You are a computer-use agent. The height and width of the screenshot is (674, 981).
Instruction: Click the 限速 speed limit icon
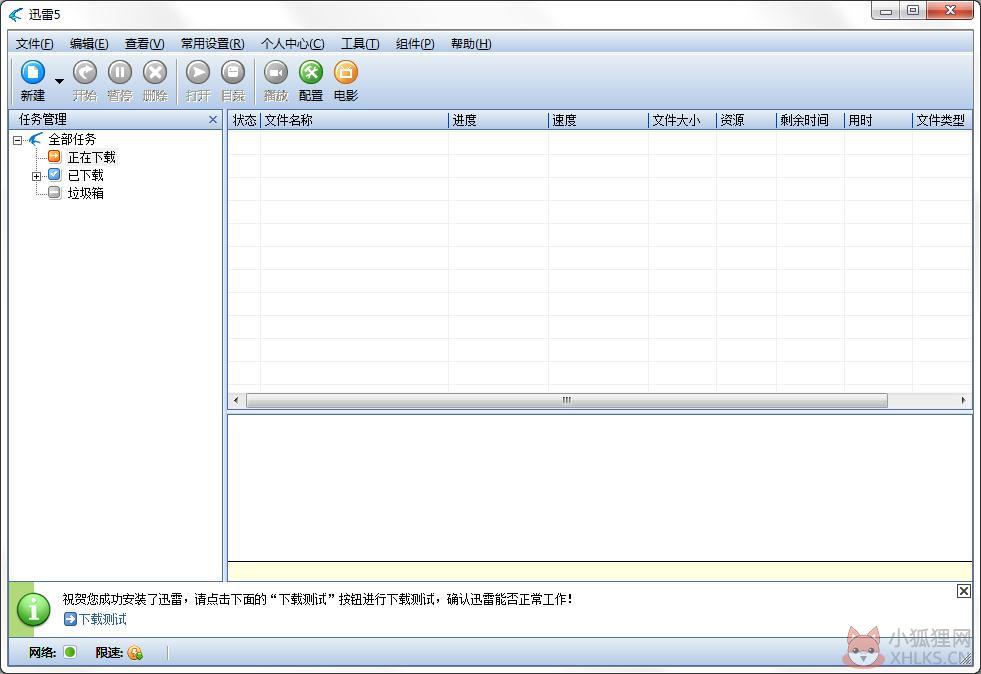pyautogui.click(x=135, y=653)
